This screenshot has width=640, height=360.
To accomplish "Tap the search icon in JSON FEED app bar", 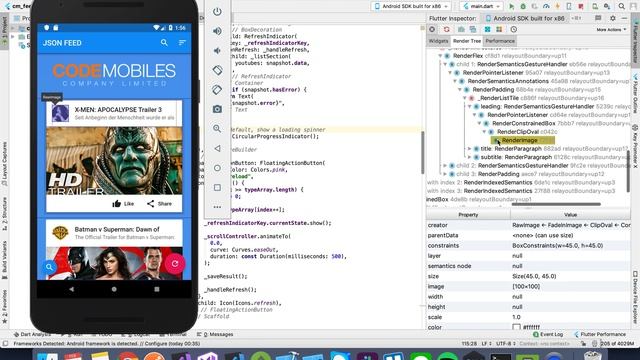I will 164,42.
